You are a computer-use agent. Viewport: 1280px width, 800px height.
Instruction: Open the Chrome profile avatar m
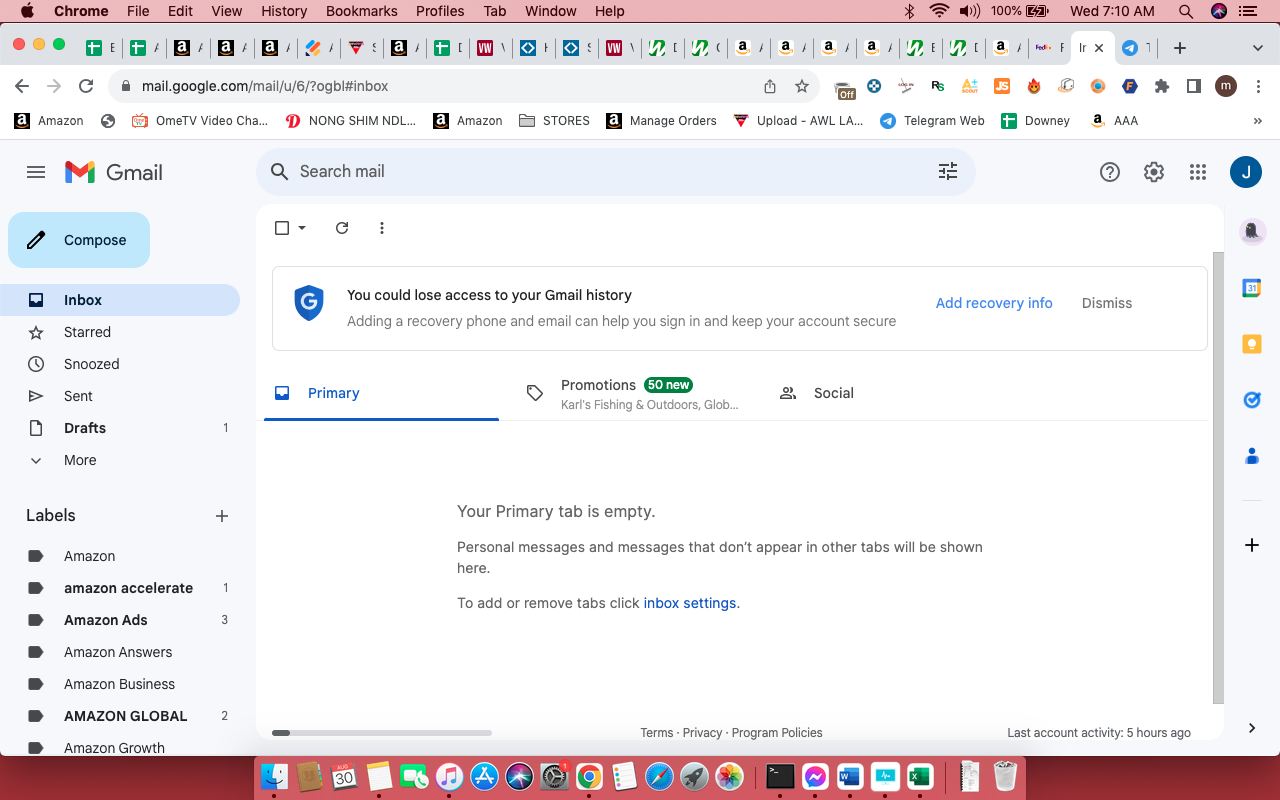click(x=1226, y=86)
